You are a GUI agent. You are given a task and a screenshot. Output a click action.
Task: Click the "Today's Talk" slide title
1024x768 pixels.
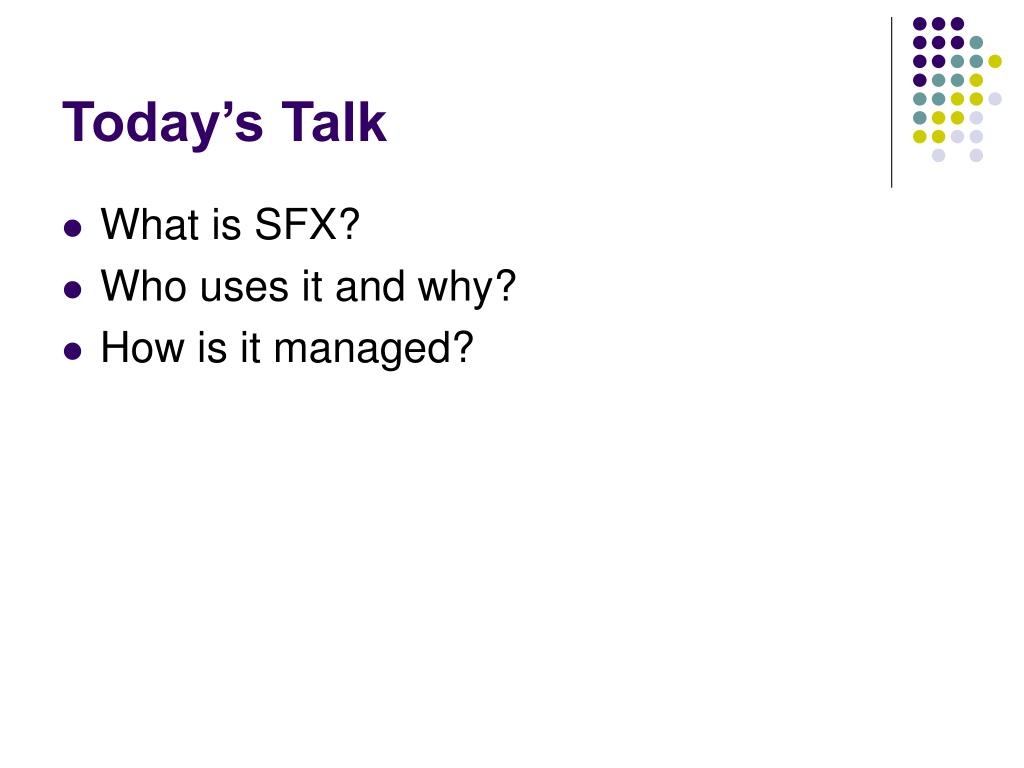(224, 123)
